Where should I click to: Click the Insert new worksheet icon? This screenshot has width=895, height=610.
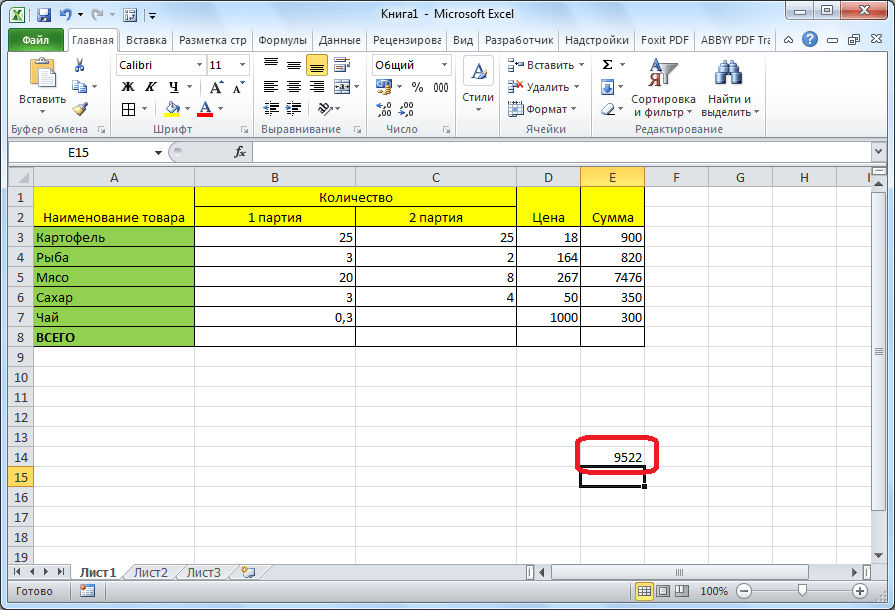click(x=247, y=573)
